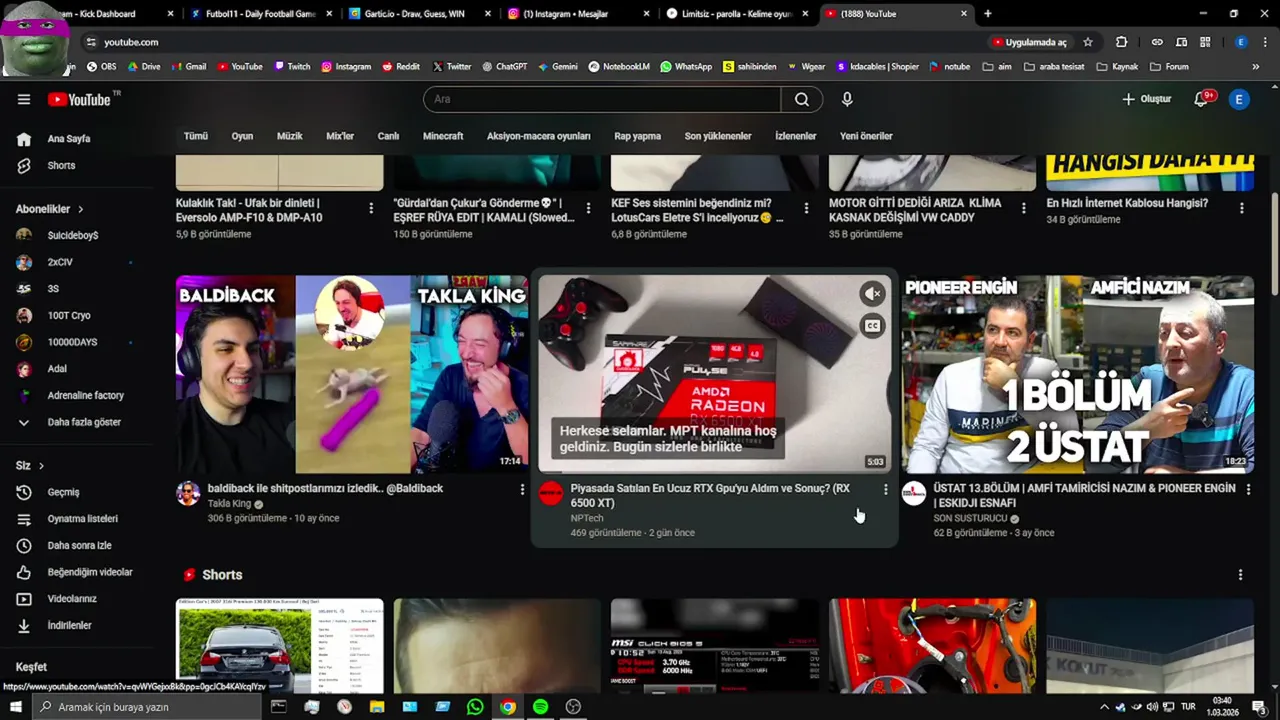Select the Oyun filter chip

click(242, 136)
